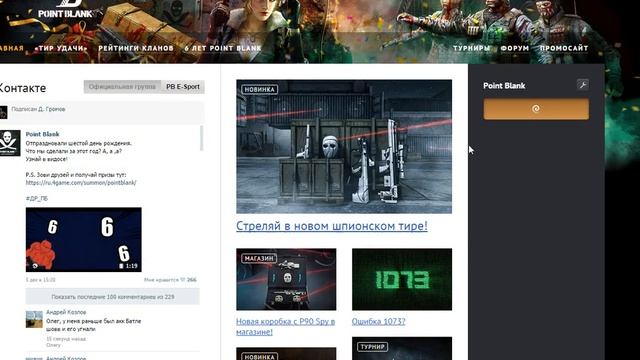Image resolution: width=640 pixels, height=360 pixels.
Task: Click the orange loading play button
Action: [536, 109]
